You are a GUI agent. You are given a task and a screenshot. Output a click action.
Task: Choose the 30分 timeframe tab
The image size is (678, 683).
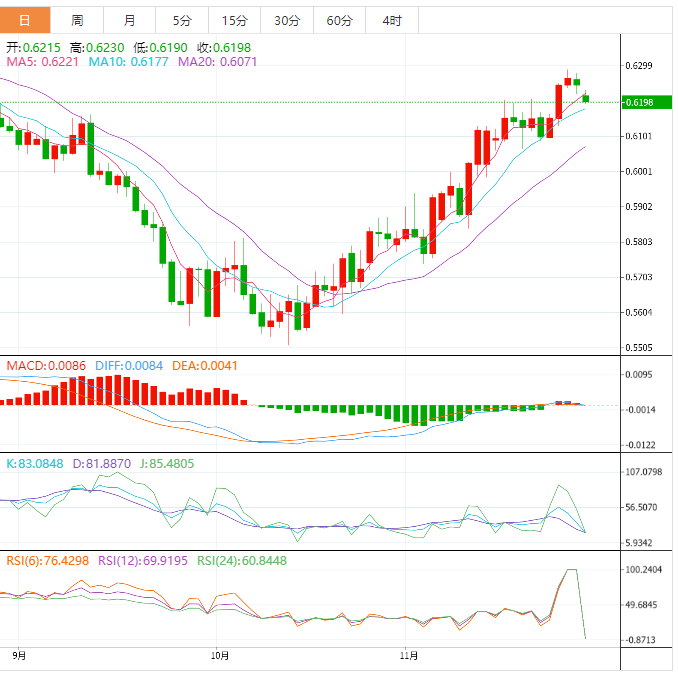287,20
